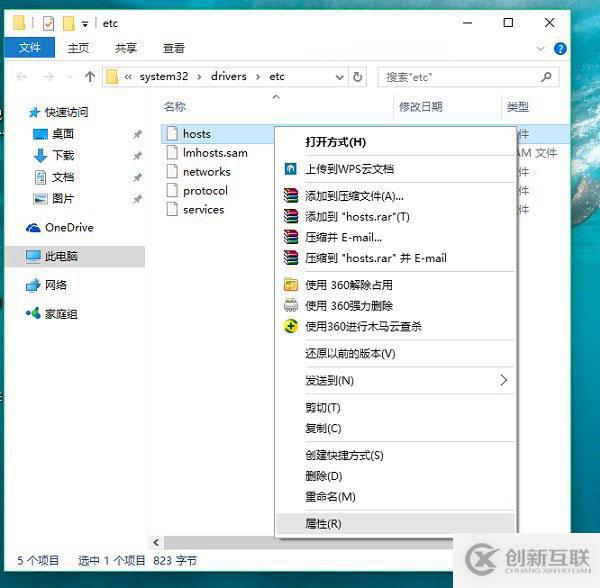Viewport: 600px width, 588px height.
Task: Unpin 桌面 using its pin icon
Action: coord(137,134)
